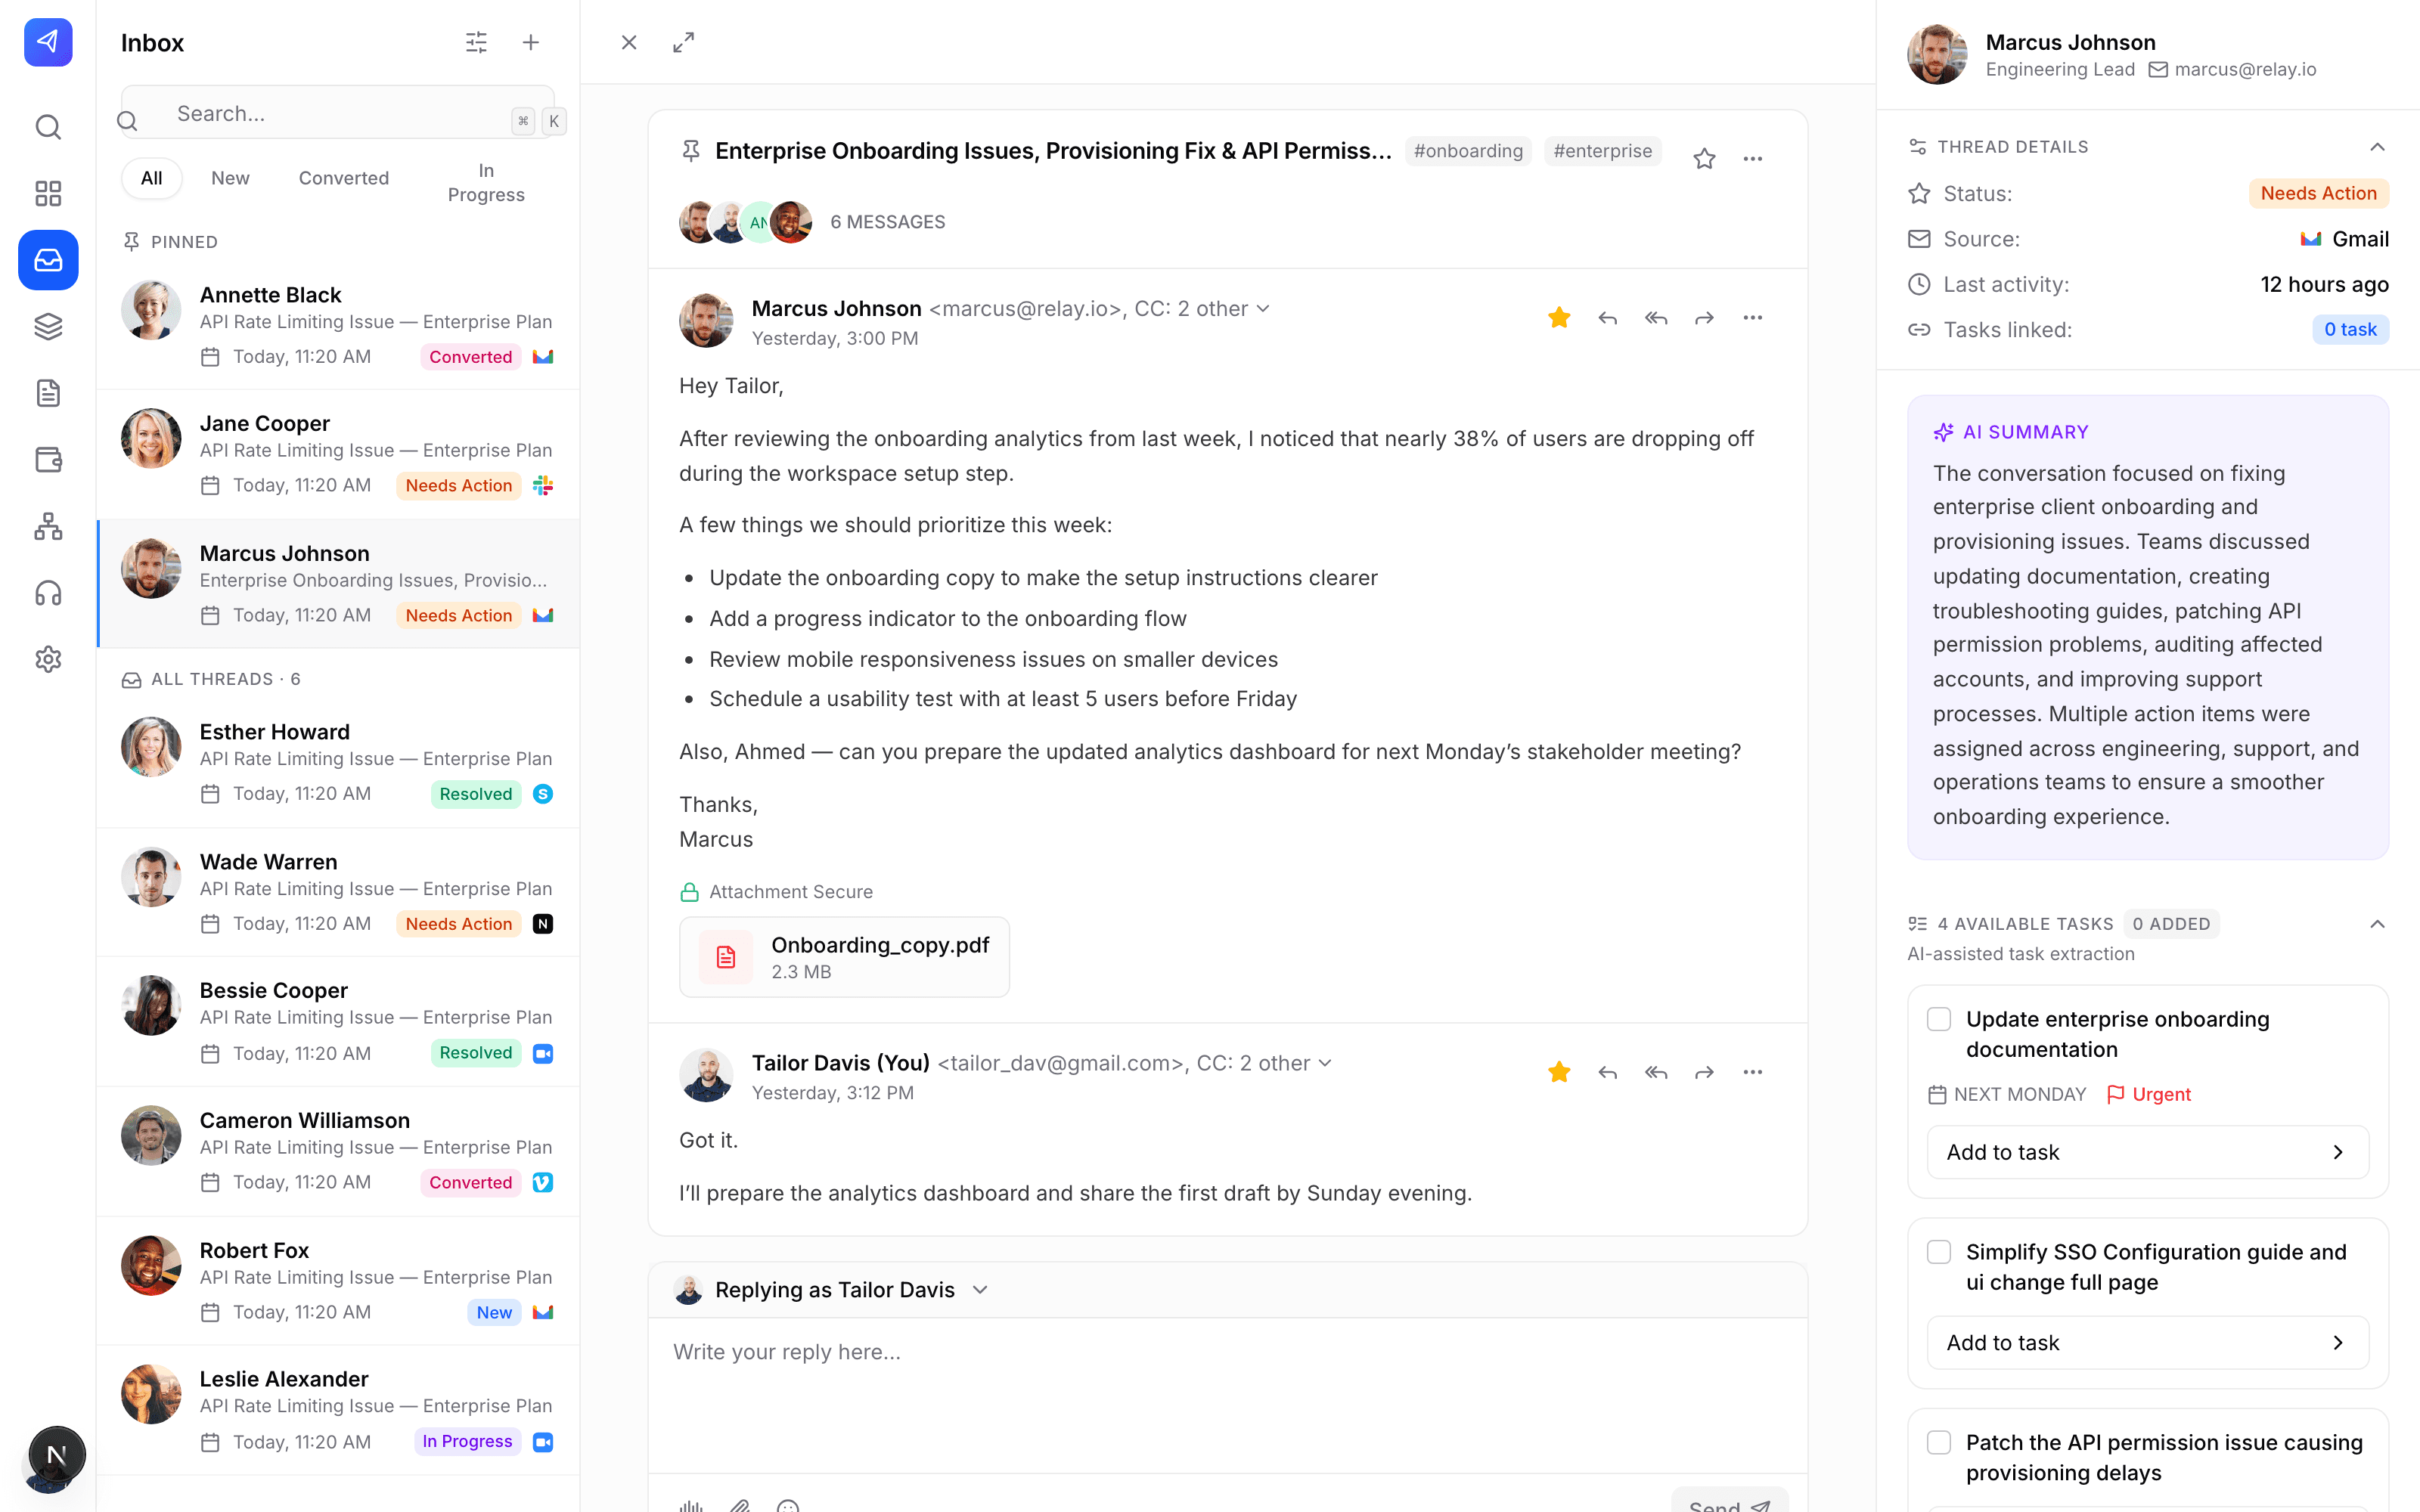
Task: Reply all on Marcus Johnson's message
Action: [x=1656, y=318]
